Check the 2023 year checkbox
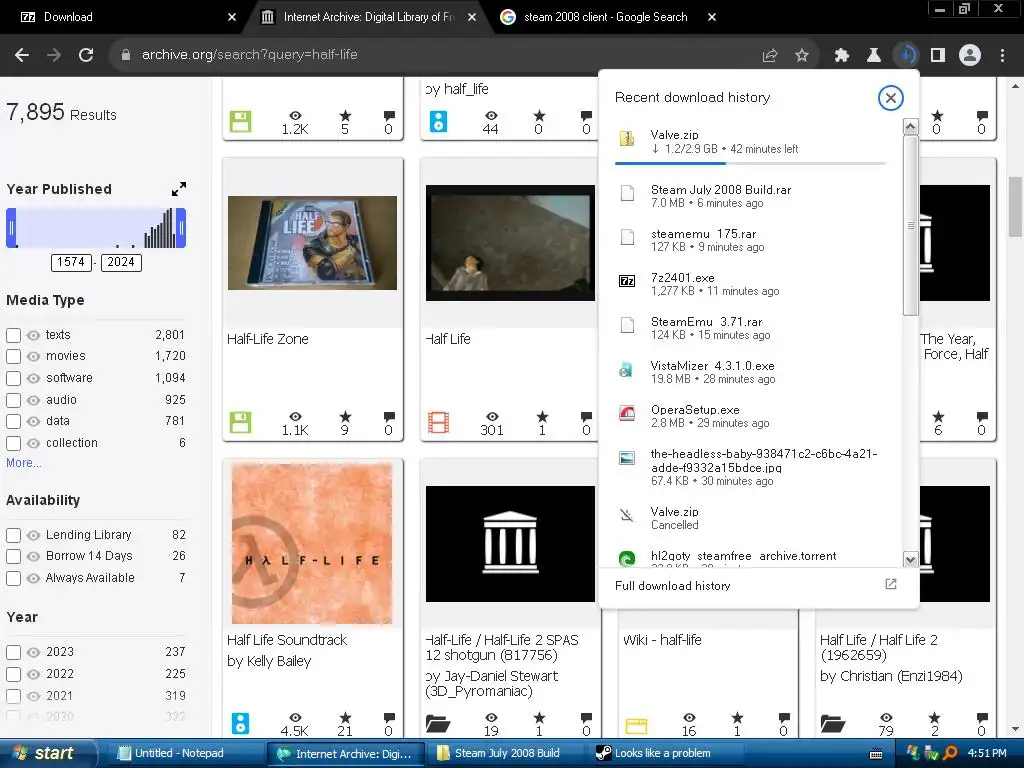Image resolution: width=1024 pixels, height=768 pixels. 13,652
